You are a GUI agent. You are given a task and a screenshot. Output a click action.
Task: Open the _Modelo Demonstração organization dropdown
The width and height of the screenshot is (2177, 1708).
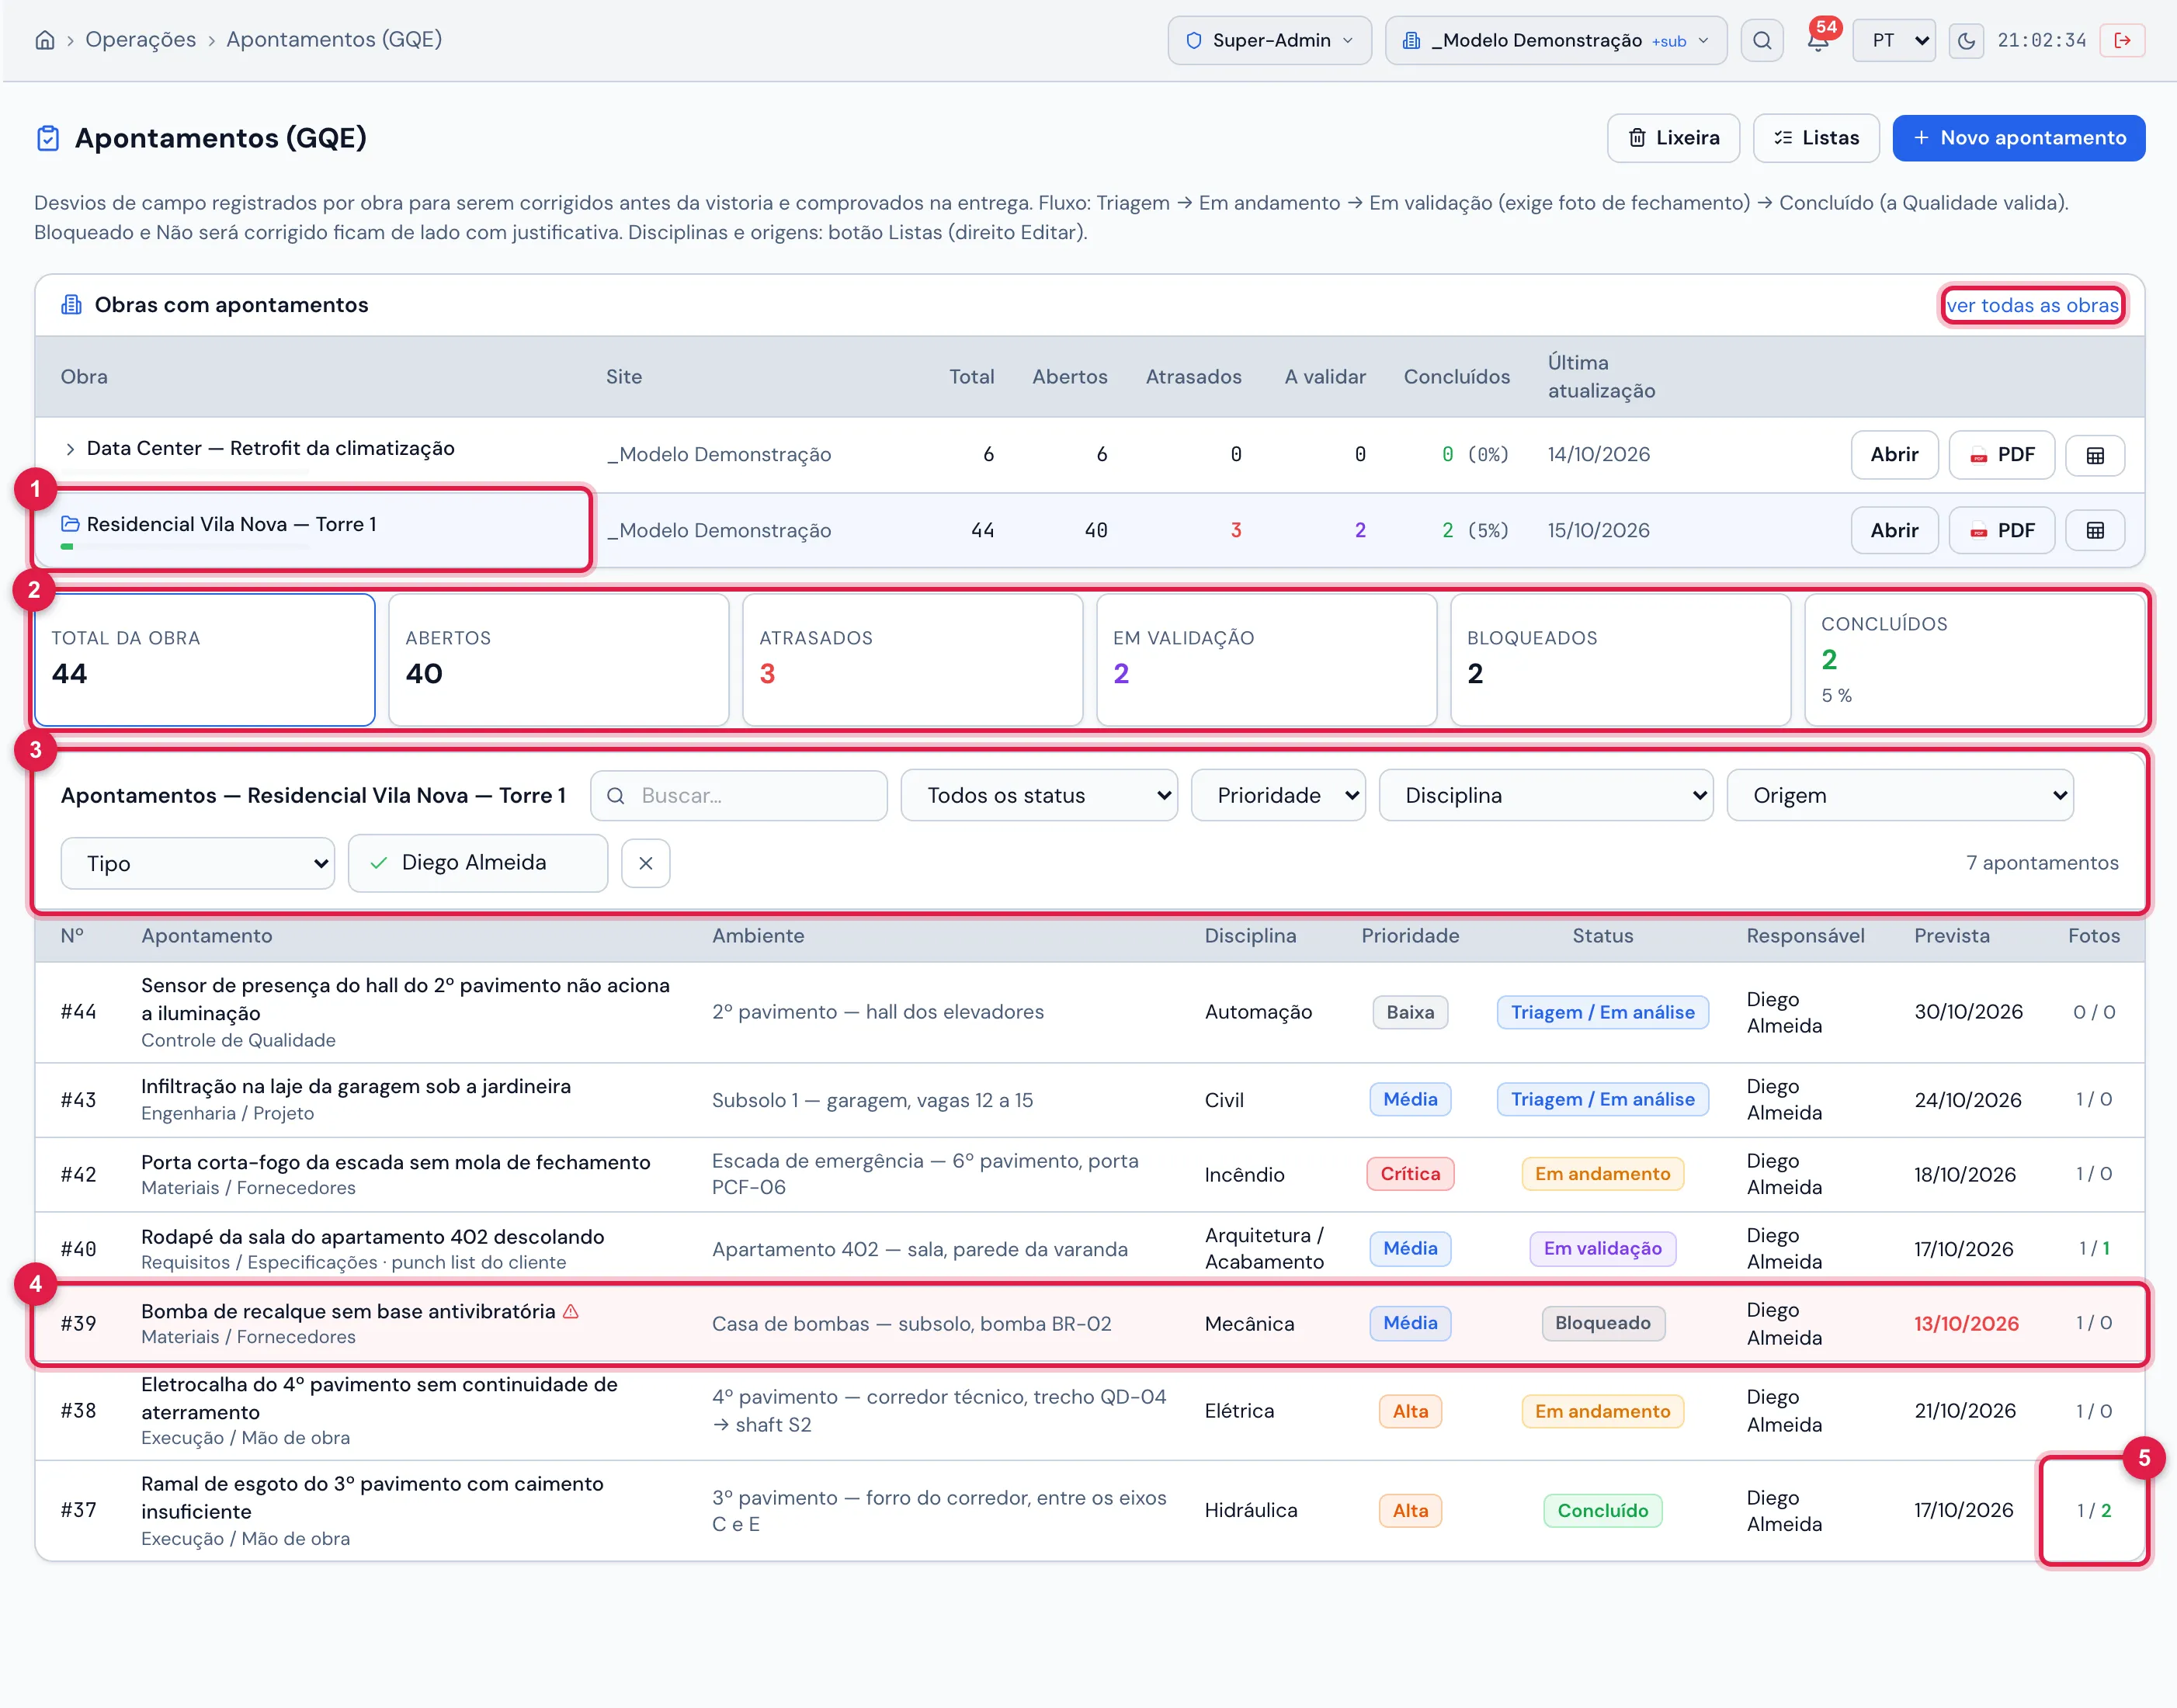coord(1556,40)
